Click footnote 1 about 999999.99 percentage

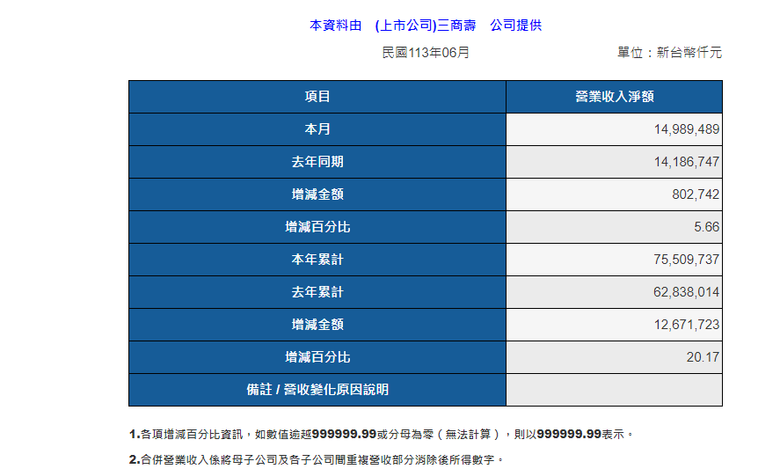[x=381, y=434]
